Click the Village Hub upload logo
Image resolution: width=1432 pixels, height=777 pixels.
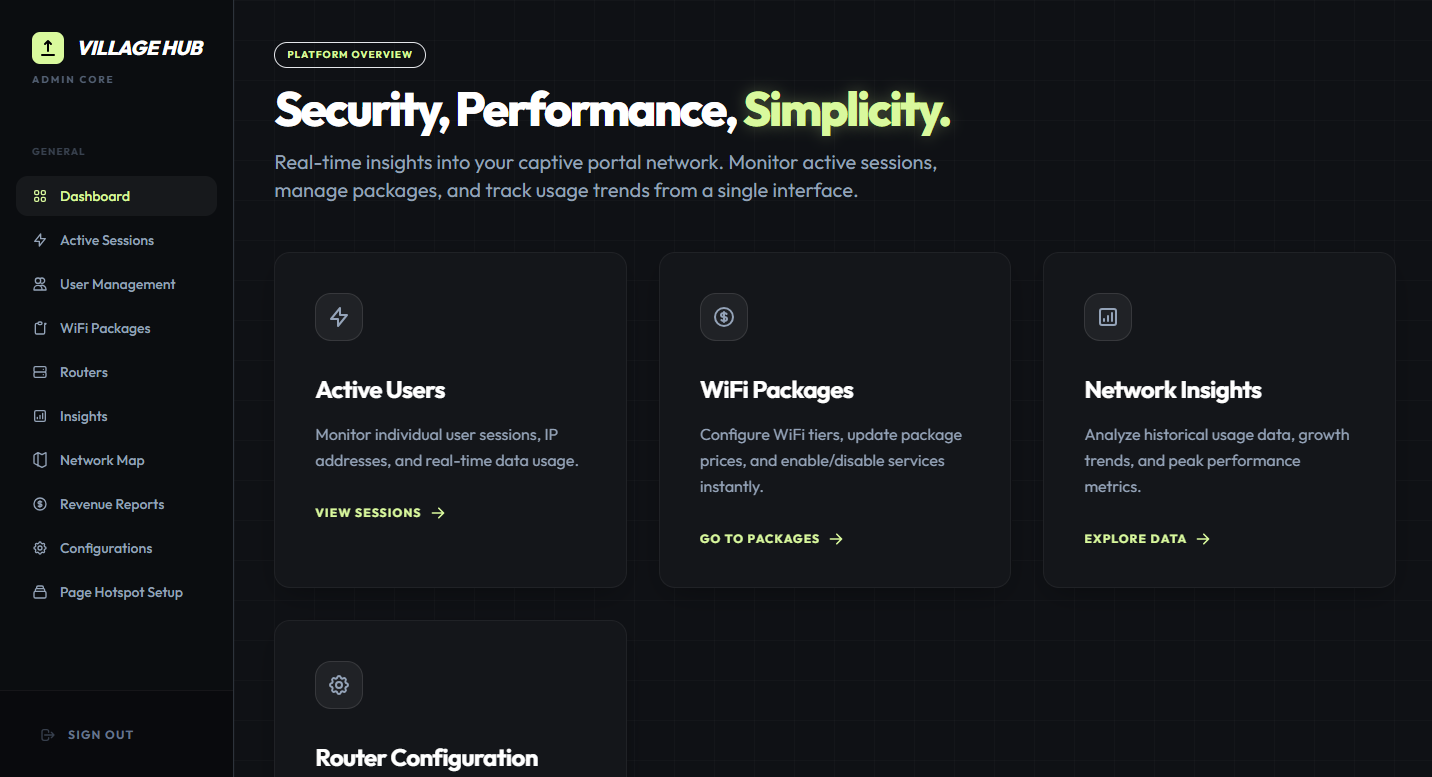[46, 47]
